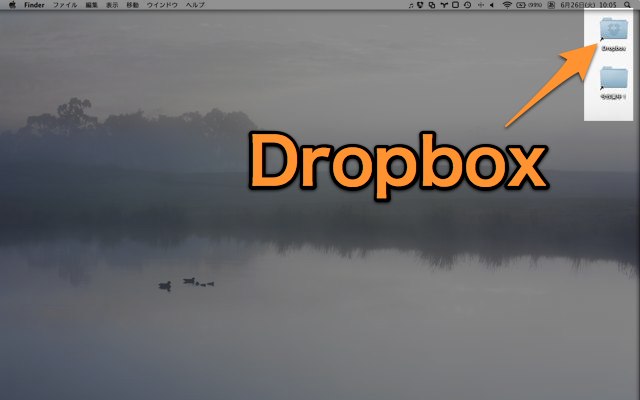Open the Finder menu
This screenshot has width=640, height=400.
34,5
